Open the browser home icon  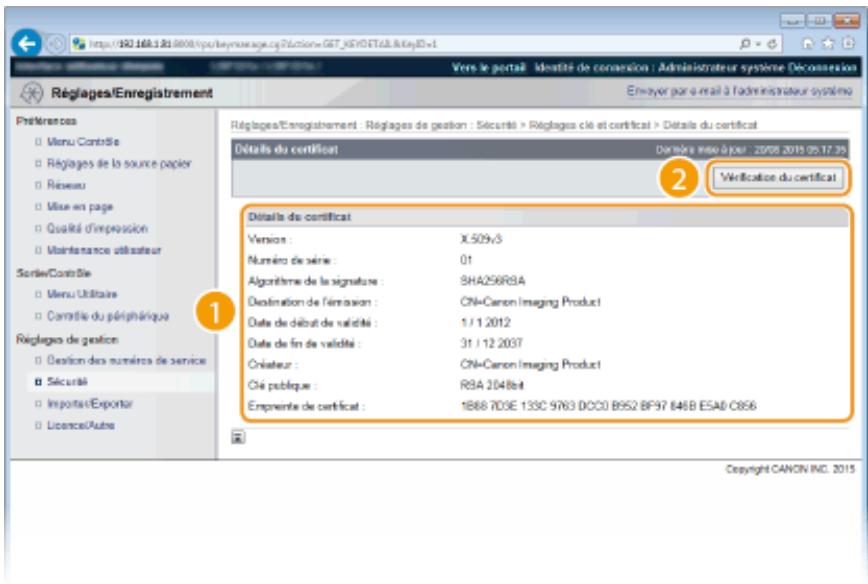[808, 43]
